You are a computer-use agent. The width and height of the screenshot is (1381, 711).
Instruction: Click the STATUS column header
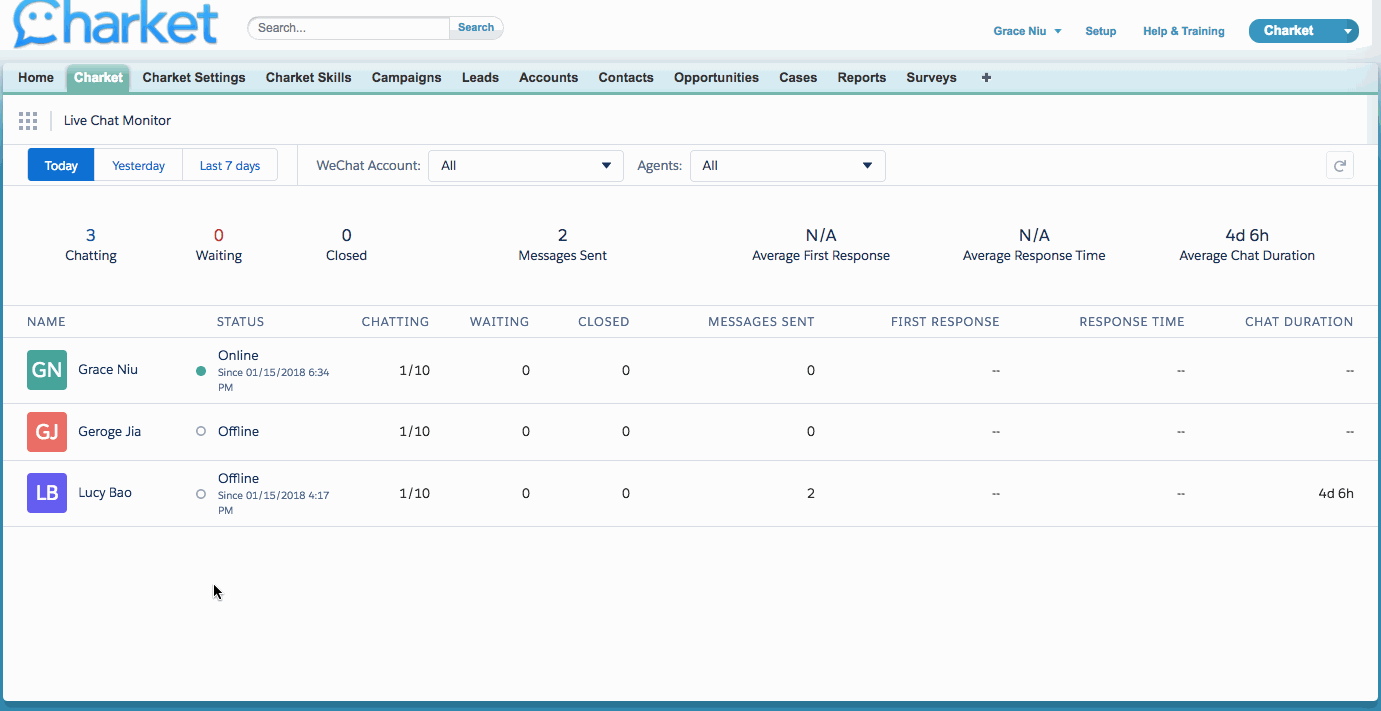coord(241,322)
